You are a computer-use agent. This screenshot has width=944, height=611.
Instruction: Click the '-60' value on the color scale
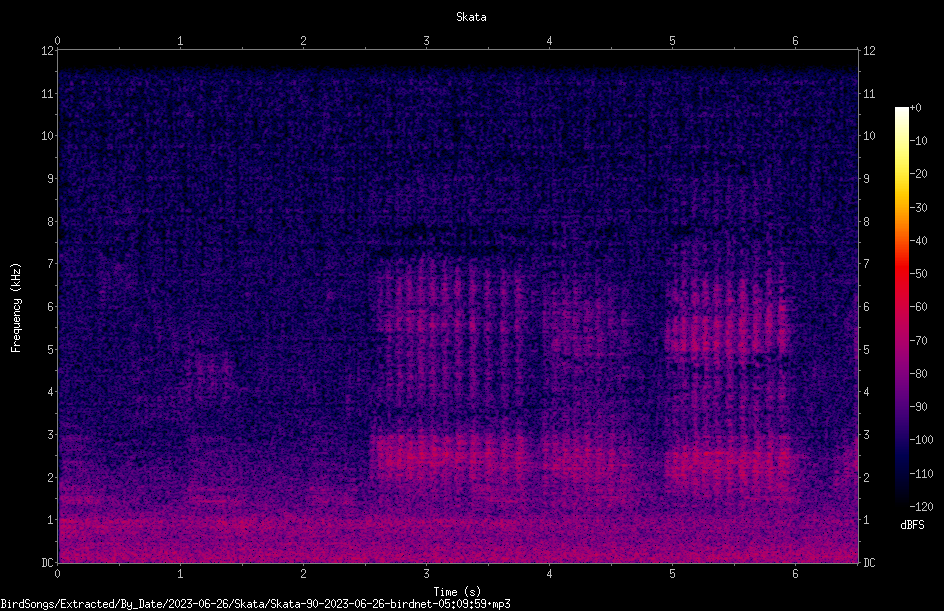(919, 307)
